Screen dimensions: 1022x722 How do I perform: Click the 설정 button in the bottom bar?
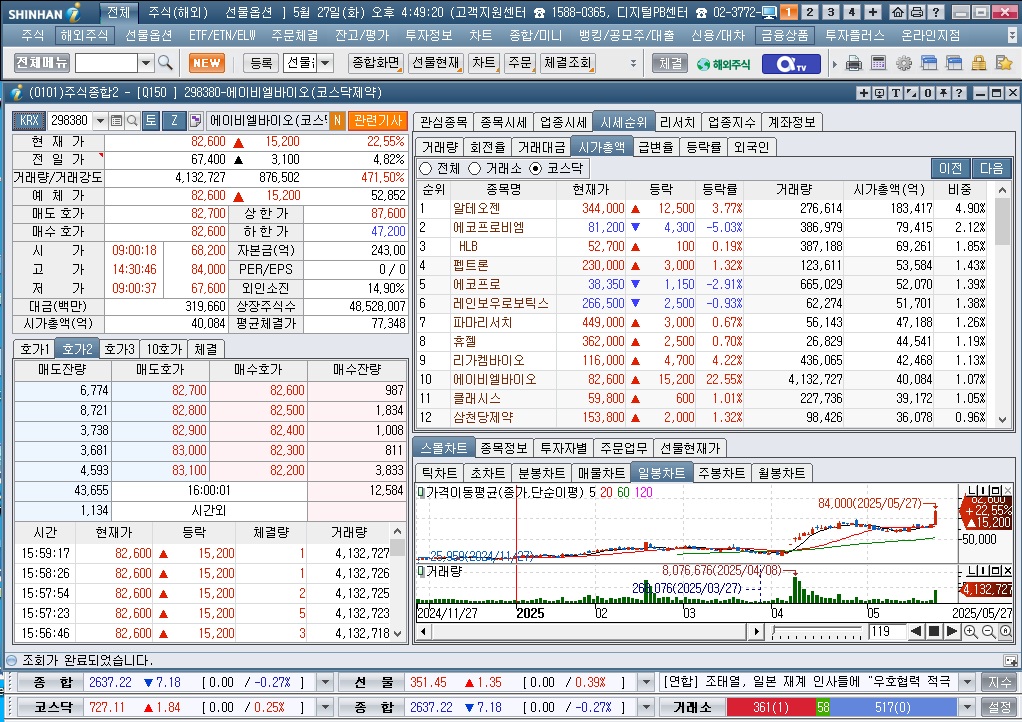[x=999, y=707]
